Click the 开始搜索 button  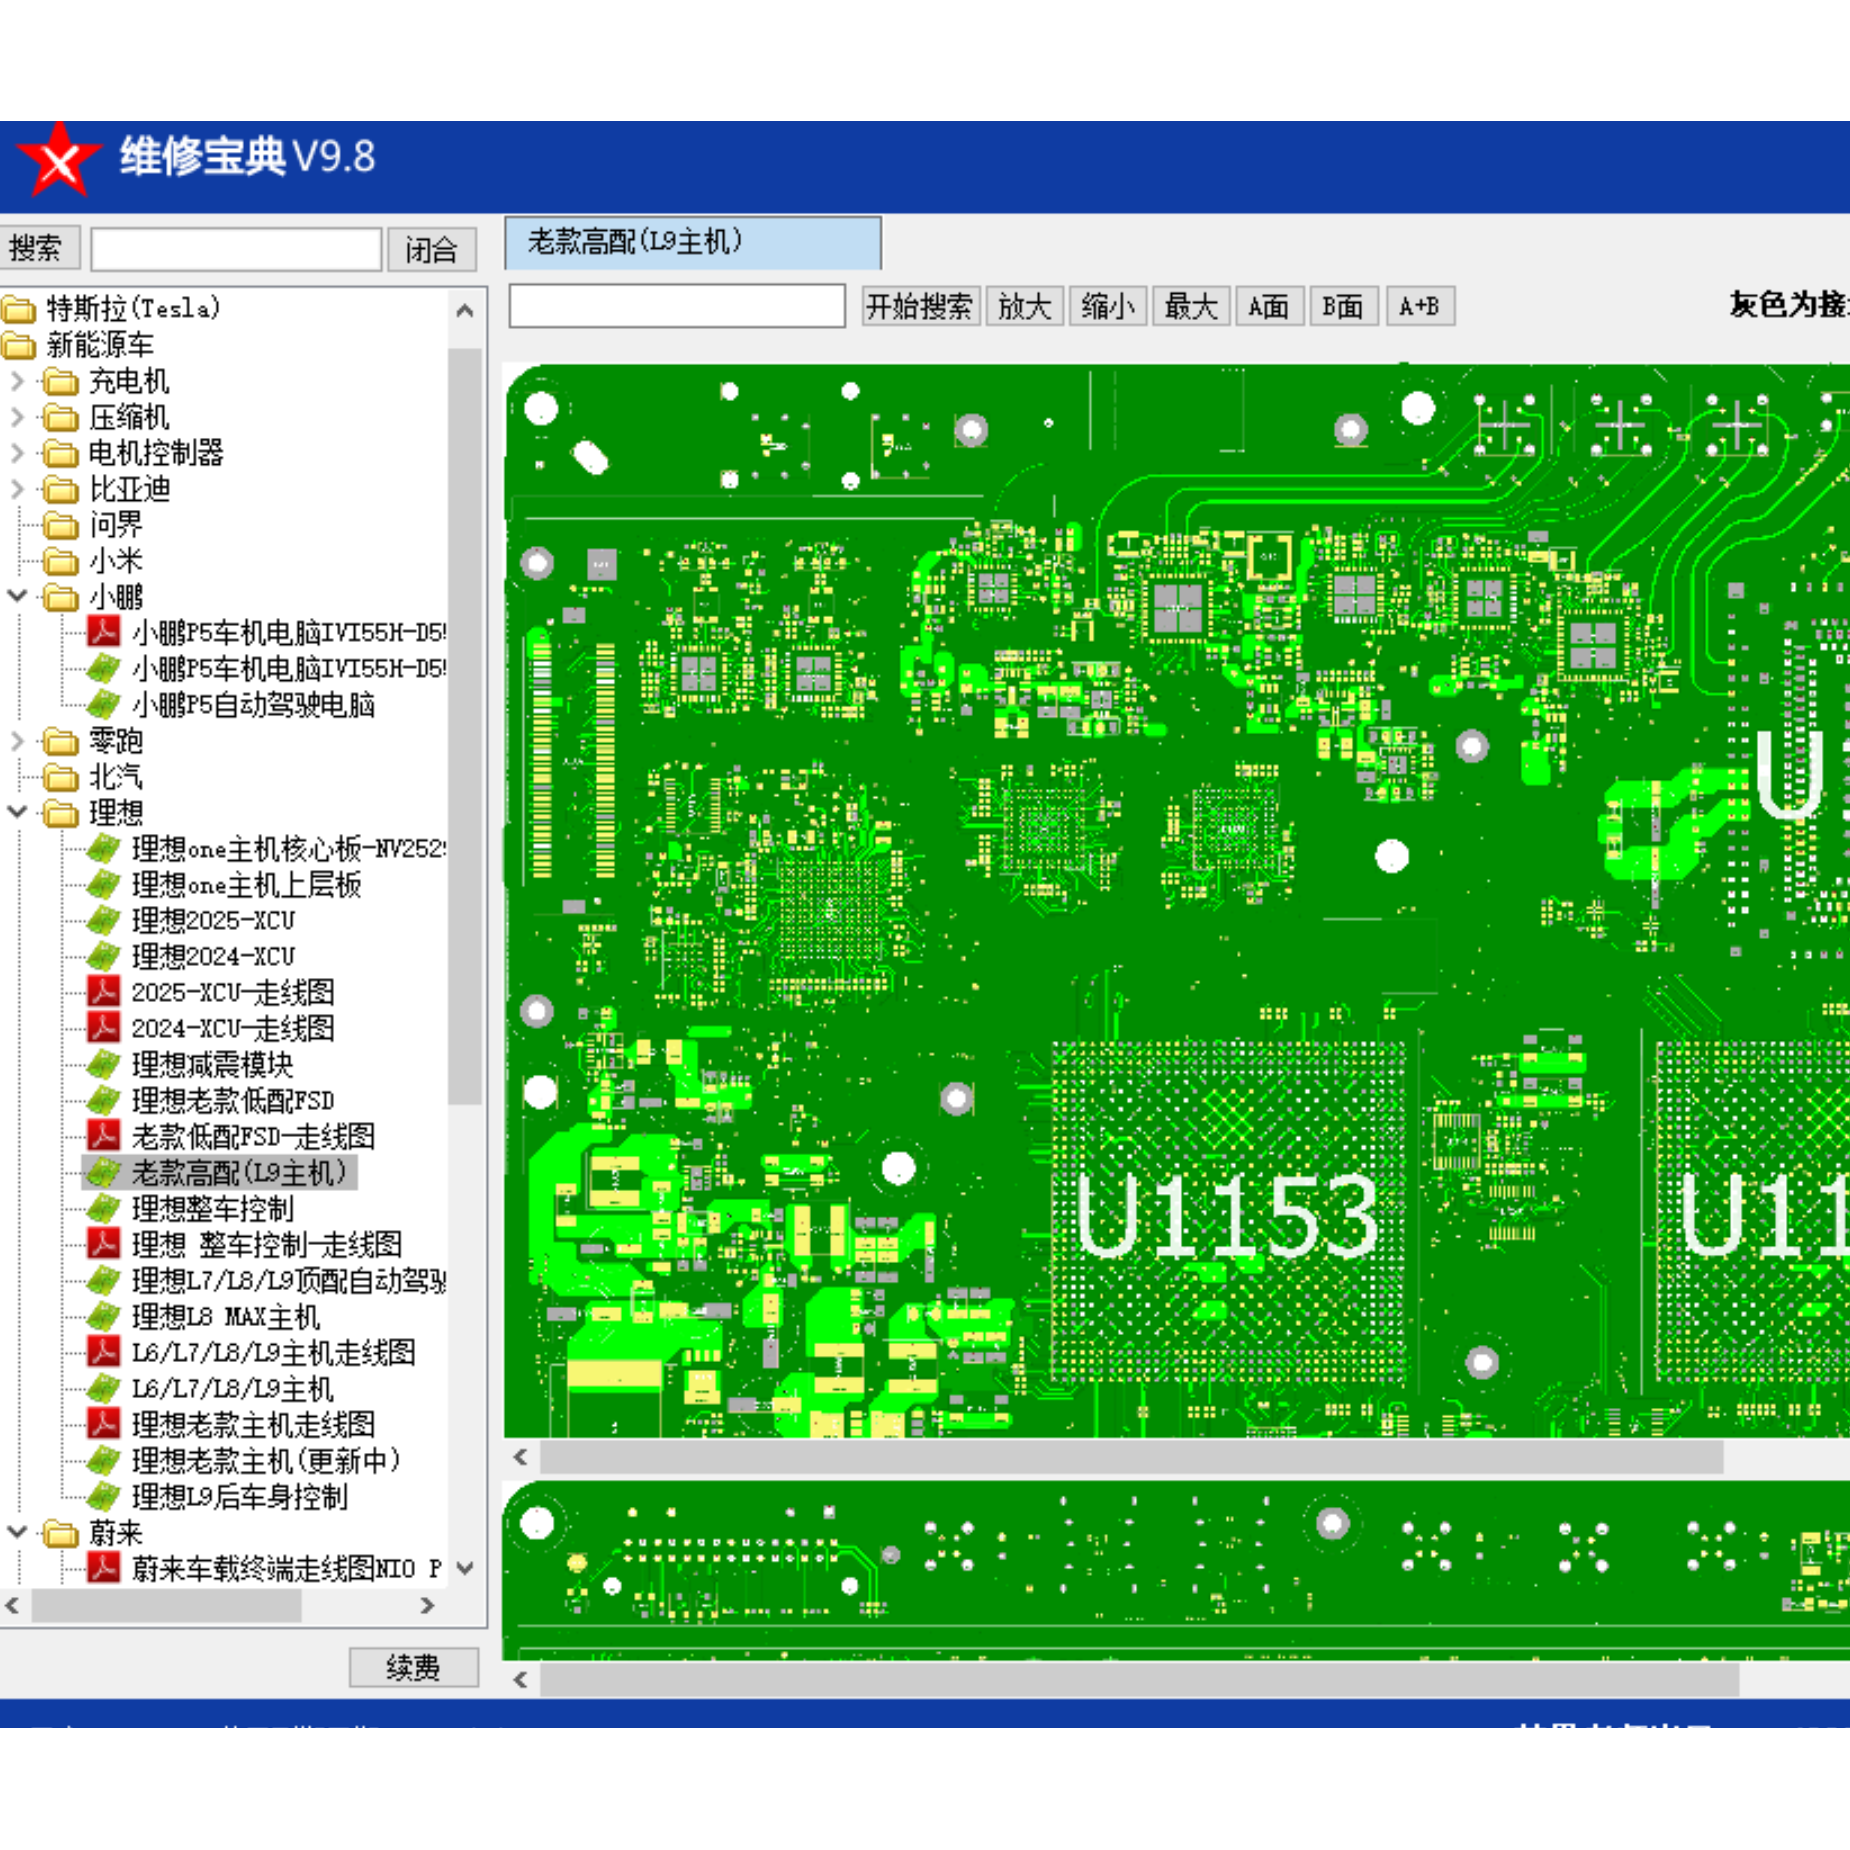[920, 306]
